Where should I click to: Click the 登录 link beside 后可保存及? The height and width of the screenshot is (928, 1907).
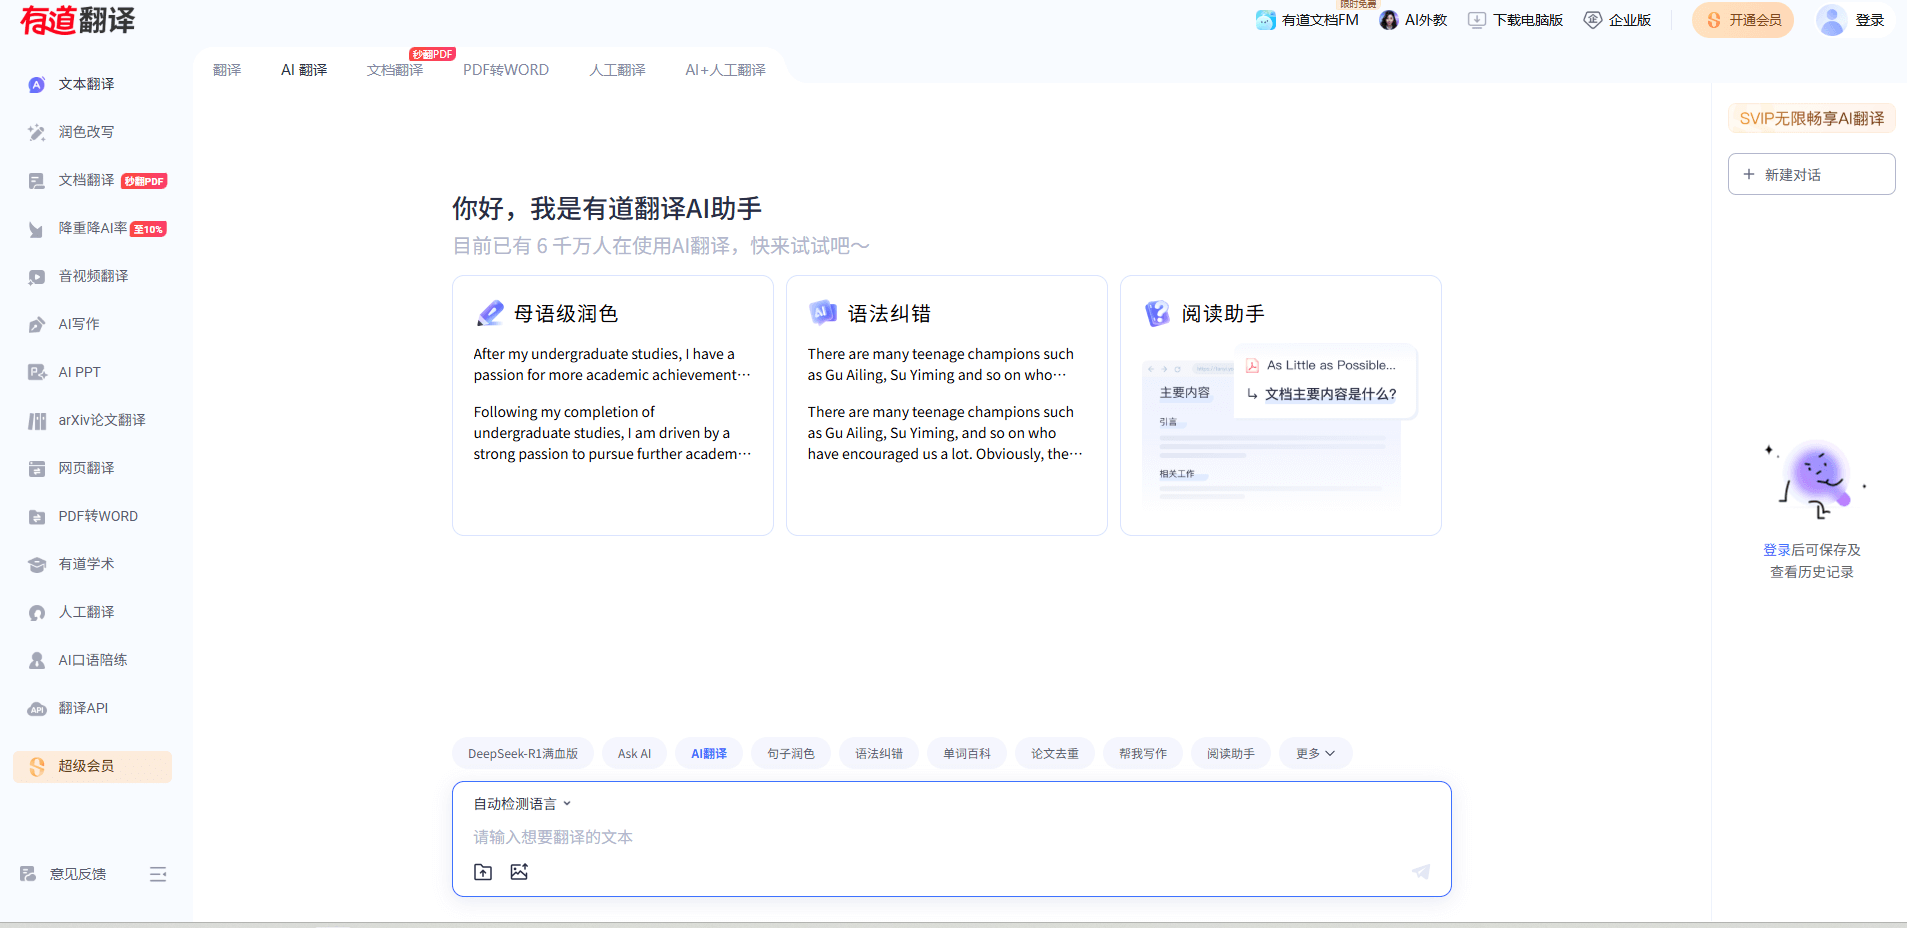(x=1776, y=550)
